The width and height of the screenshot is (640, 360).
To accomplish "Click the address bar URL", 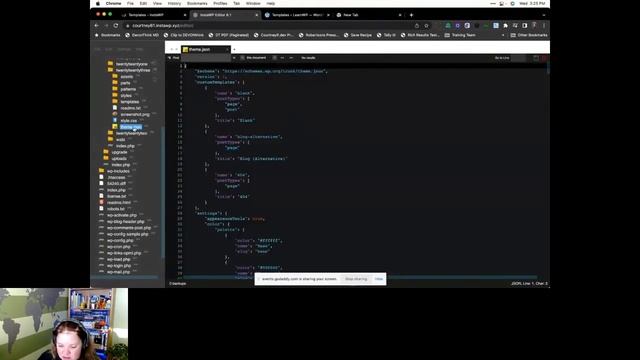I will tap(163, 25).
